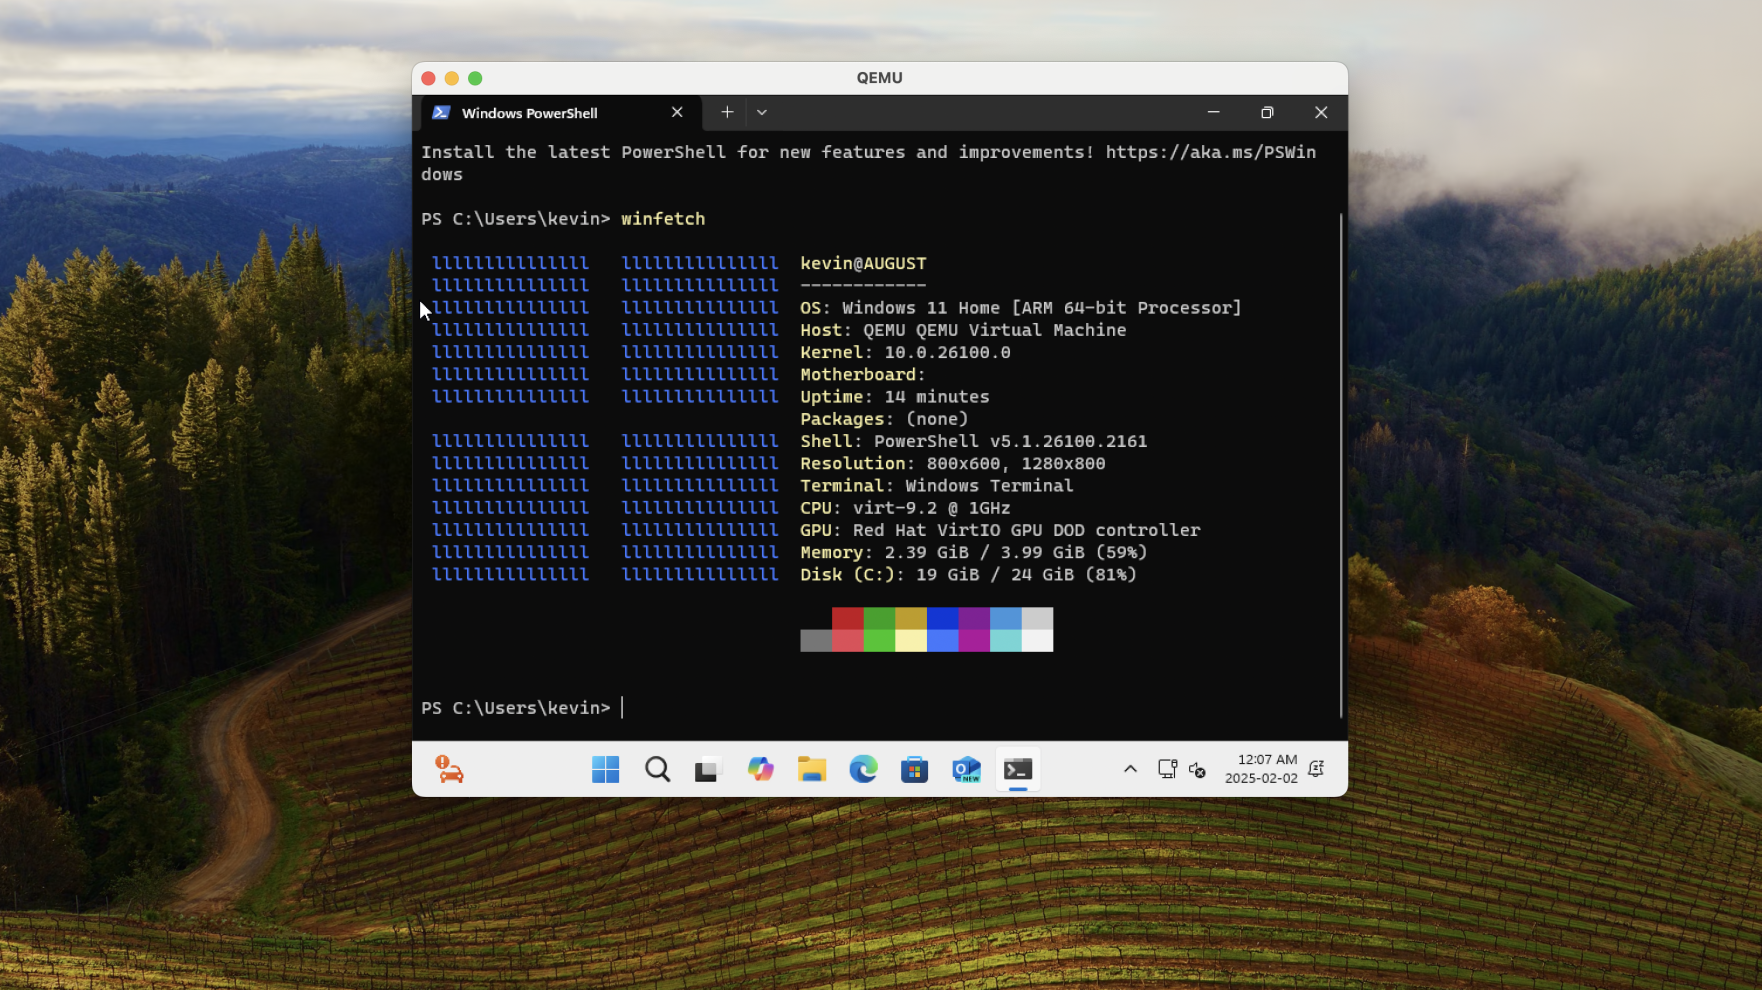1762x990 pixels.
Task: Click the date 2025-02-02 in tray
Action: [x=1261, y=778]
